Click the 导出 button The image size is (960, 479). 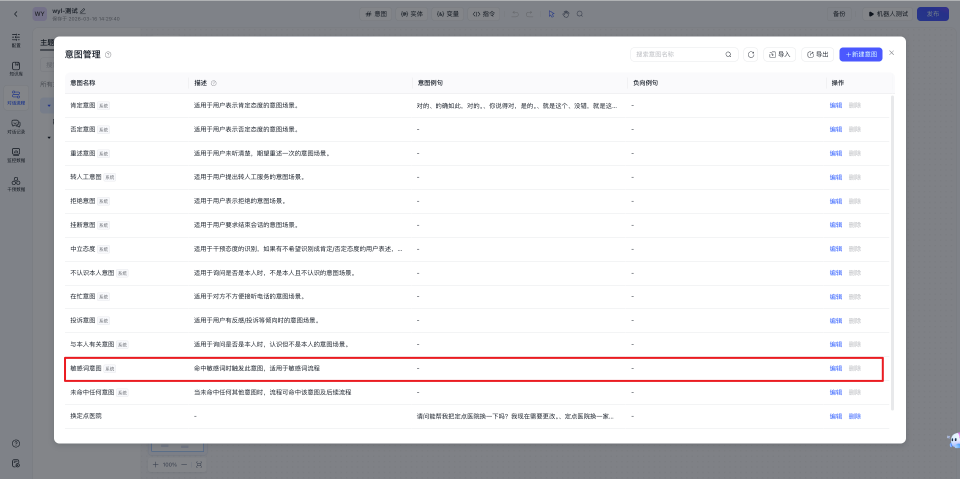point(817,54)
